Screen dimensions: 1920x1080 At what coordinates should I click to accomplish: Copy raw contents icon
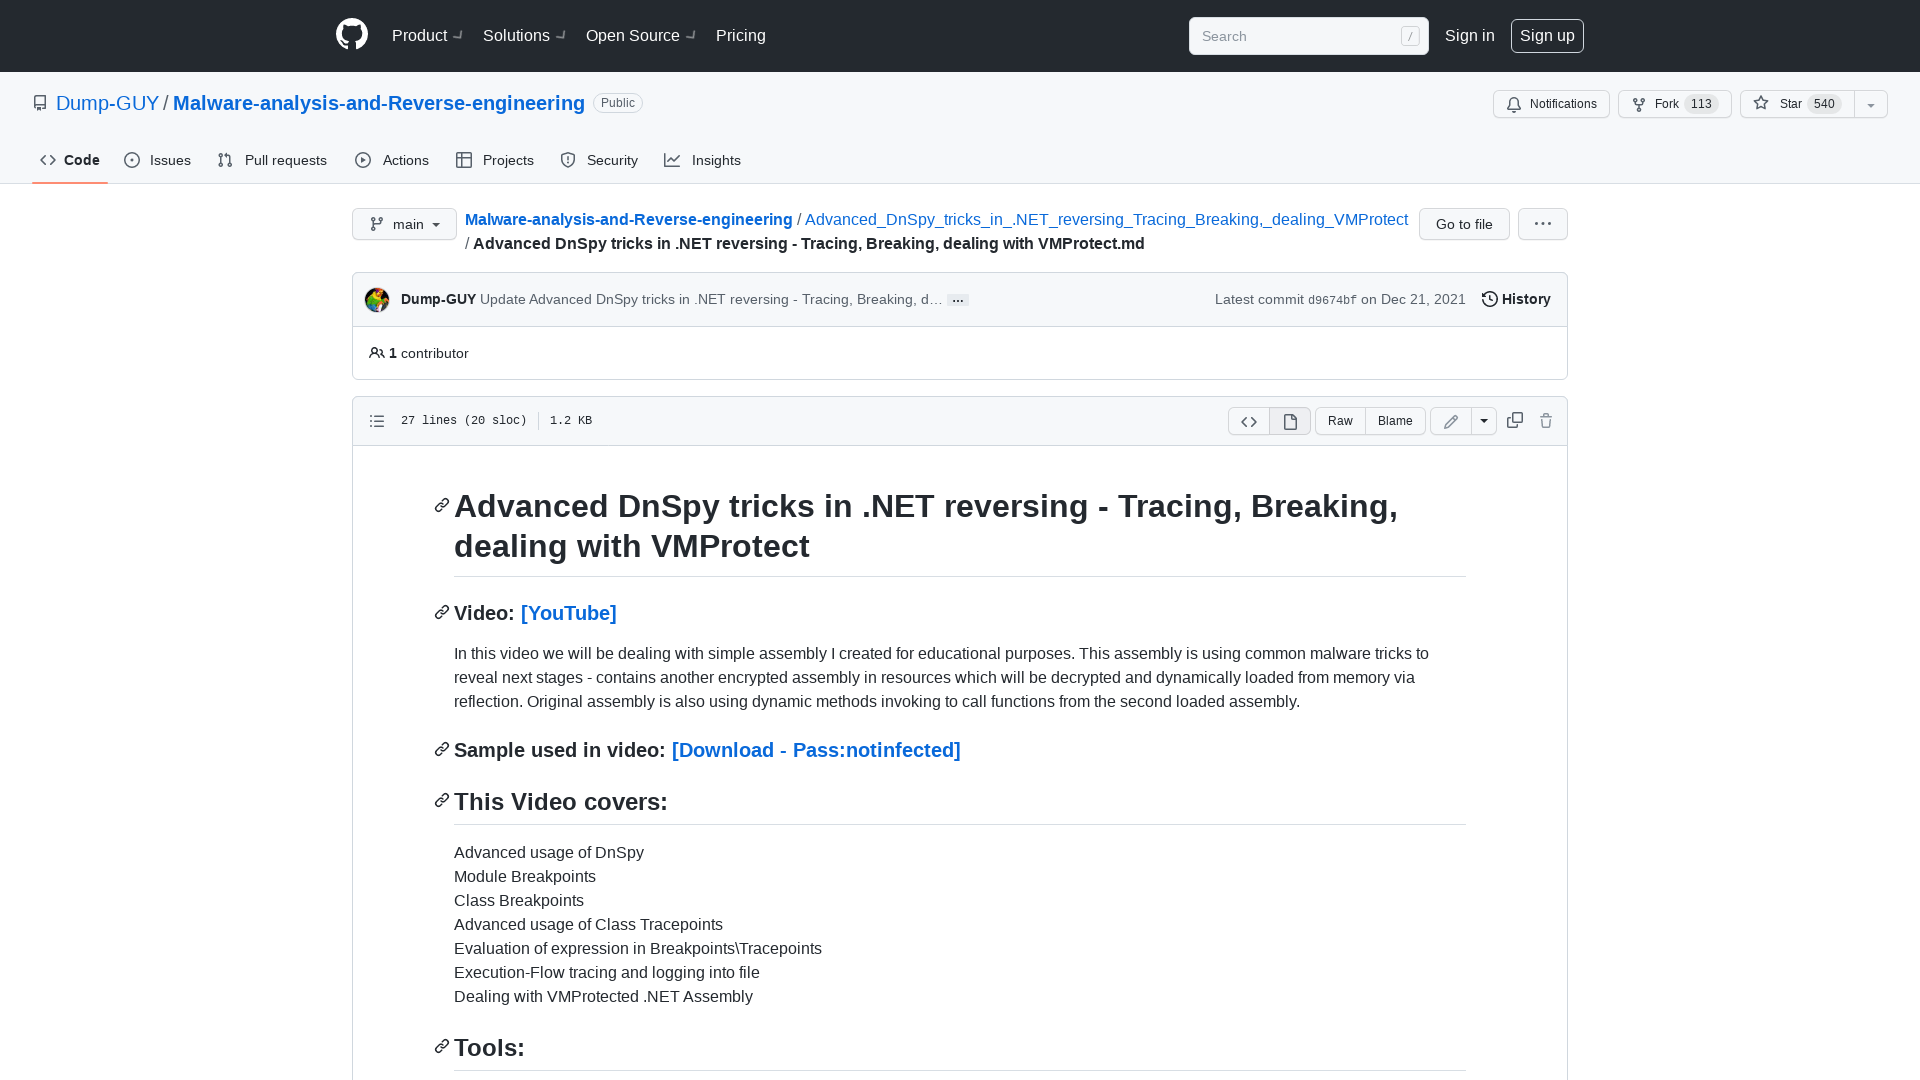1515,420
